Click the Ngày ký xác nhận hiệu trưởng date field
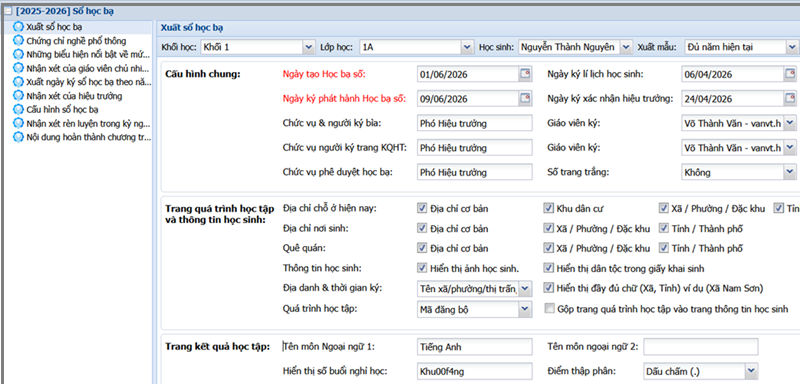This screenshot has height=384, width=800. pyautogui.click(x=733, y=98)
